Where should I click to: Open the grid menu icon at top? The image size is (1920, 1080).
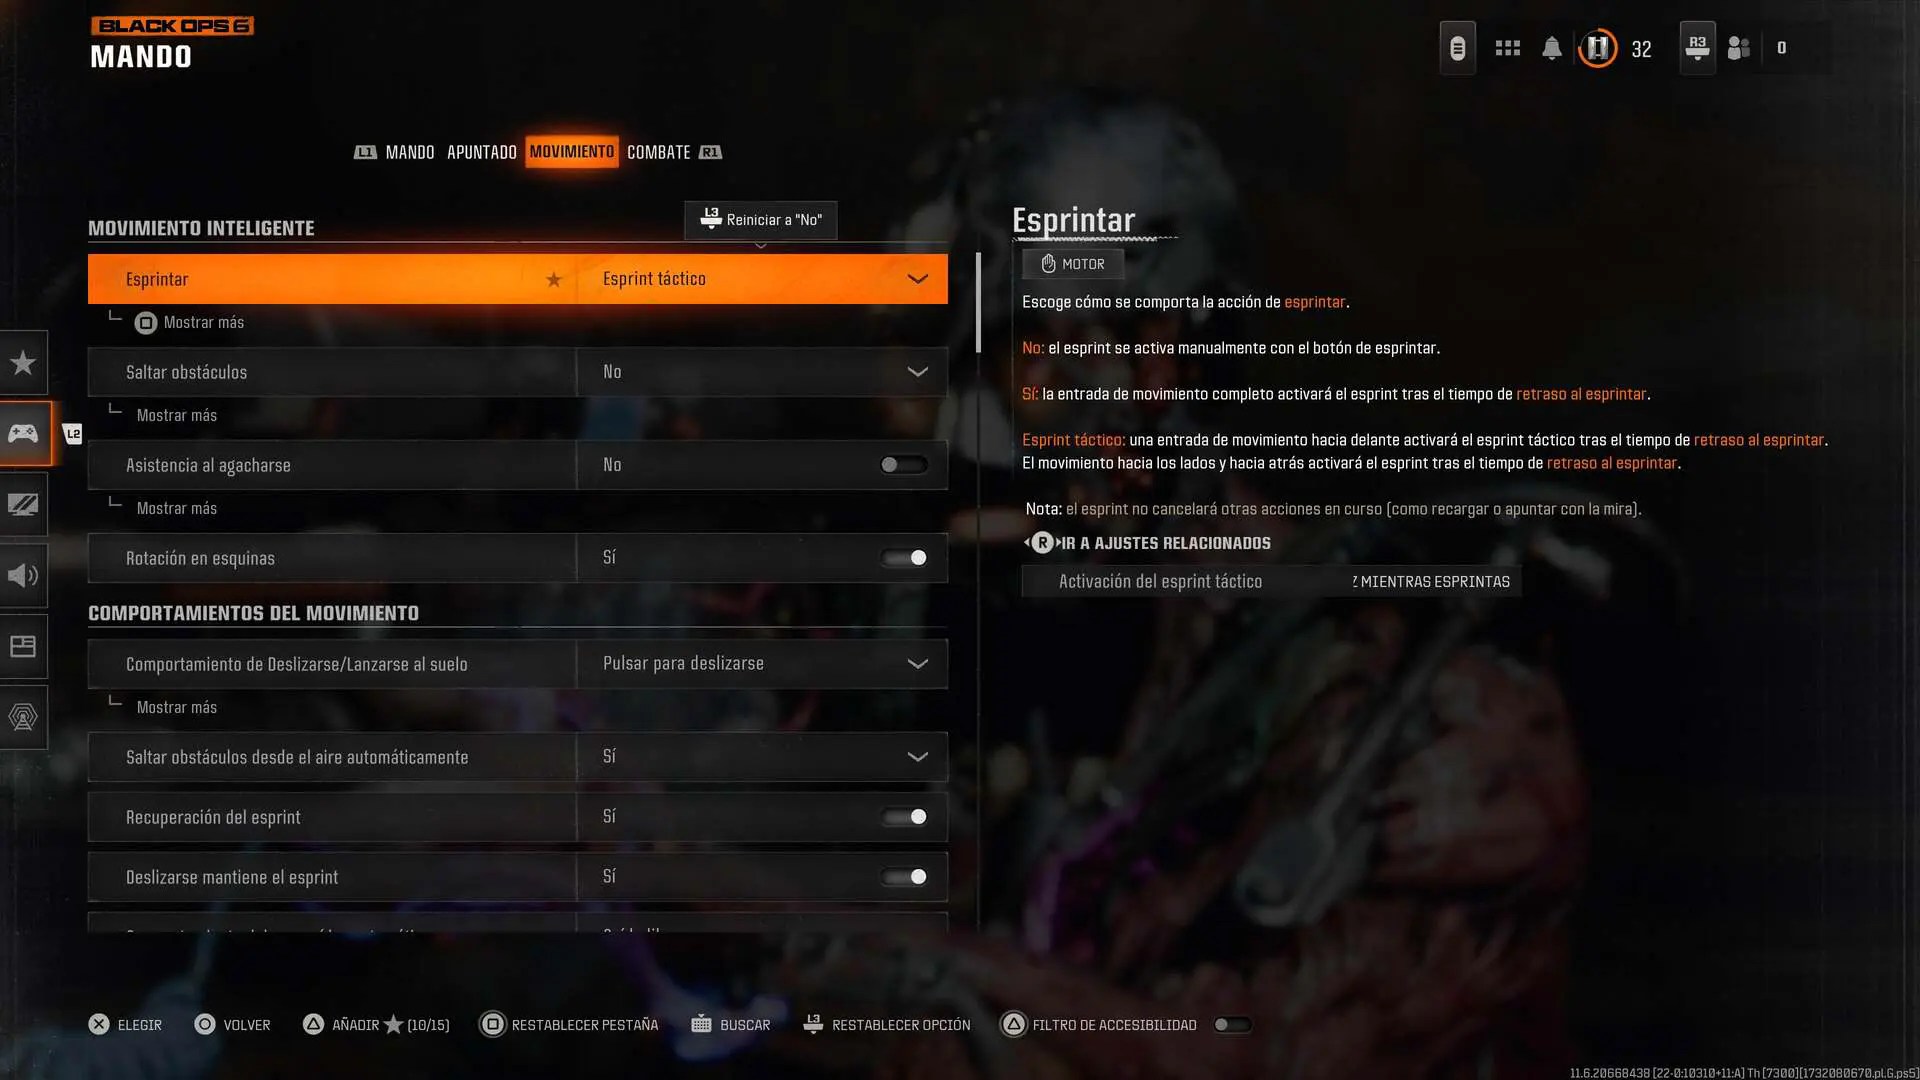(1507, 48)
